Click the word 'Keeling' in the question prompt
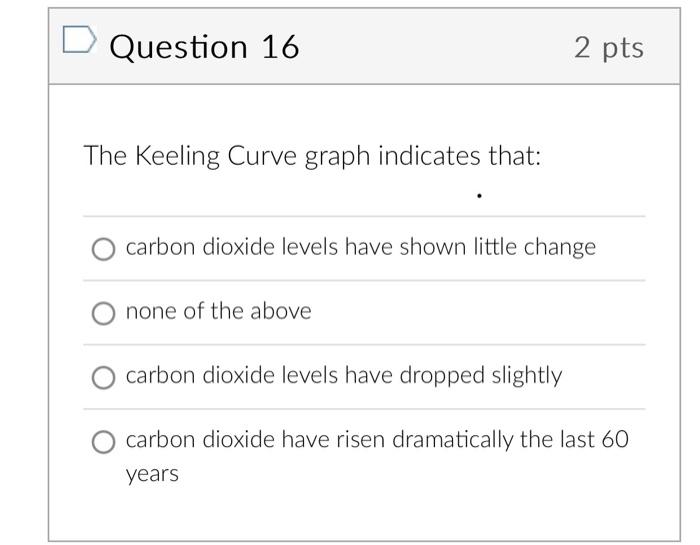 [175, 158]
